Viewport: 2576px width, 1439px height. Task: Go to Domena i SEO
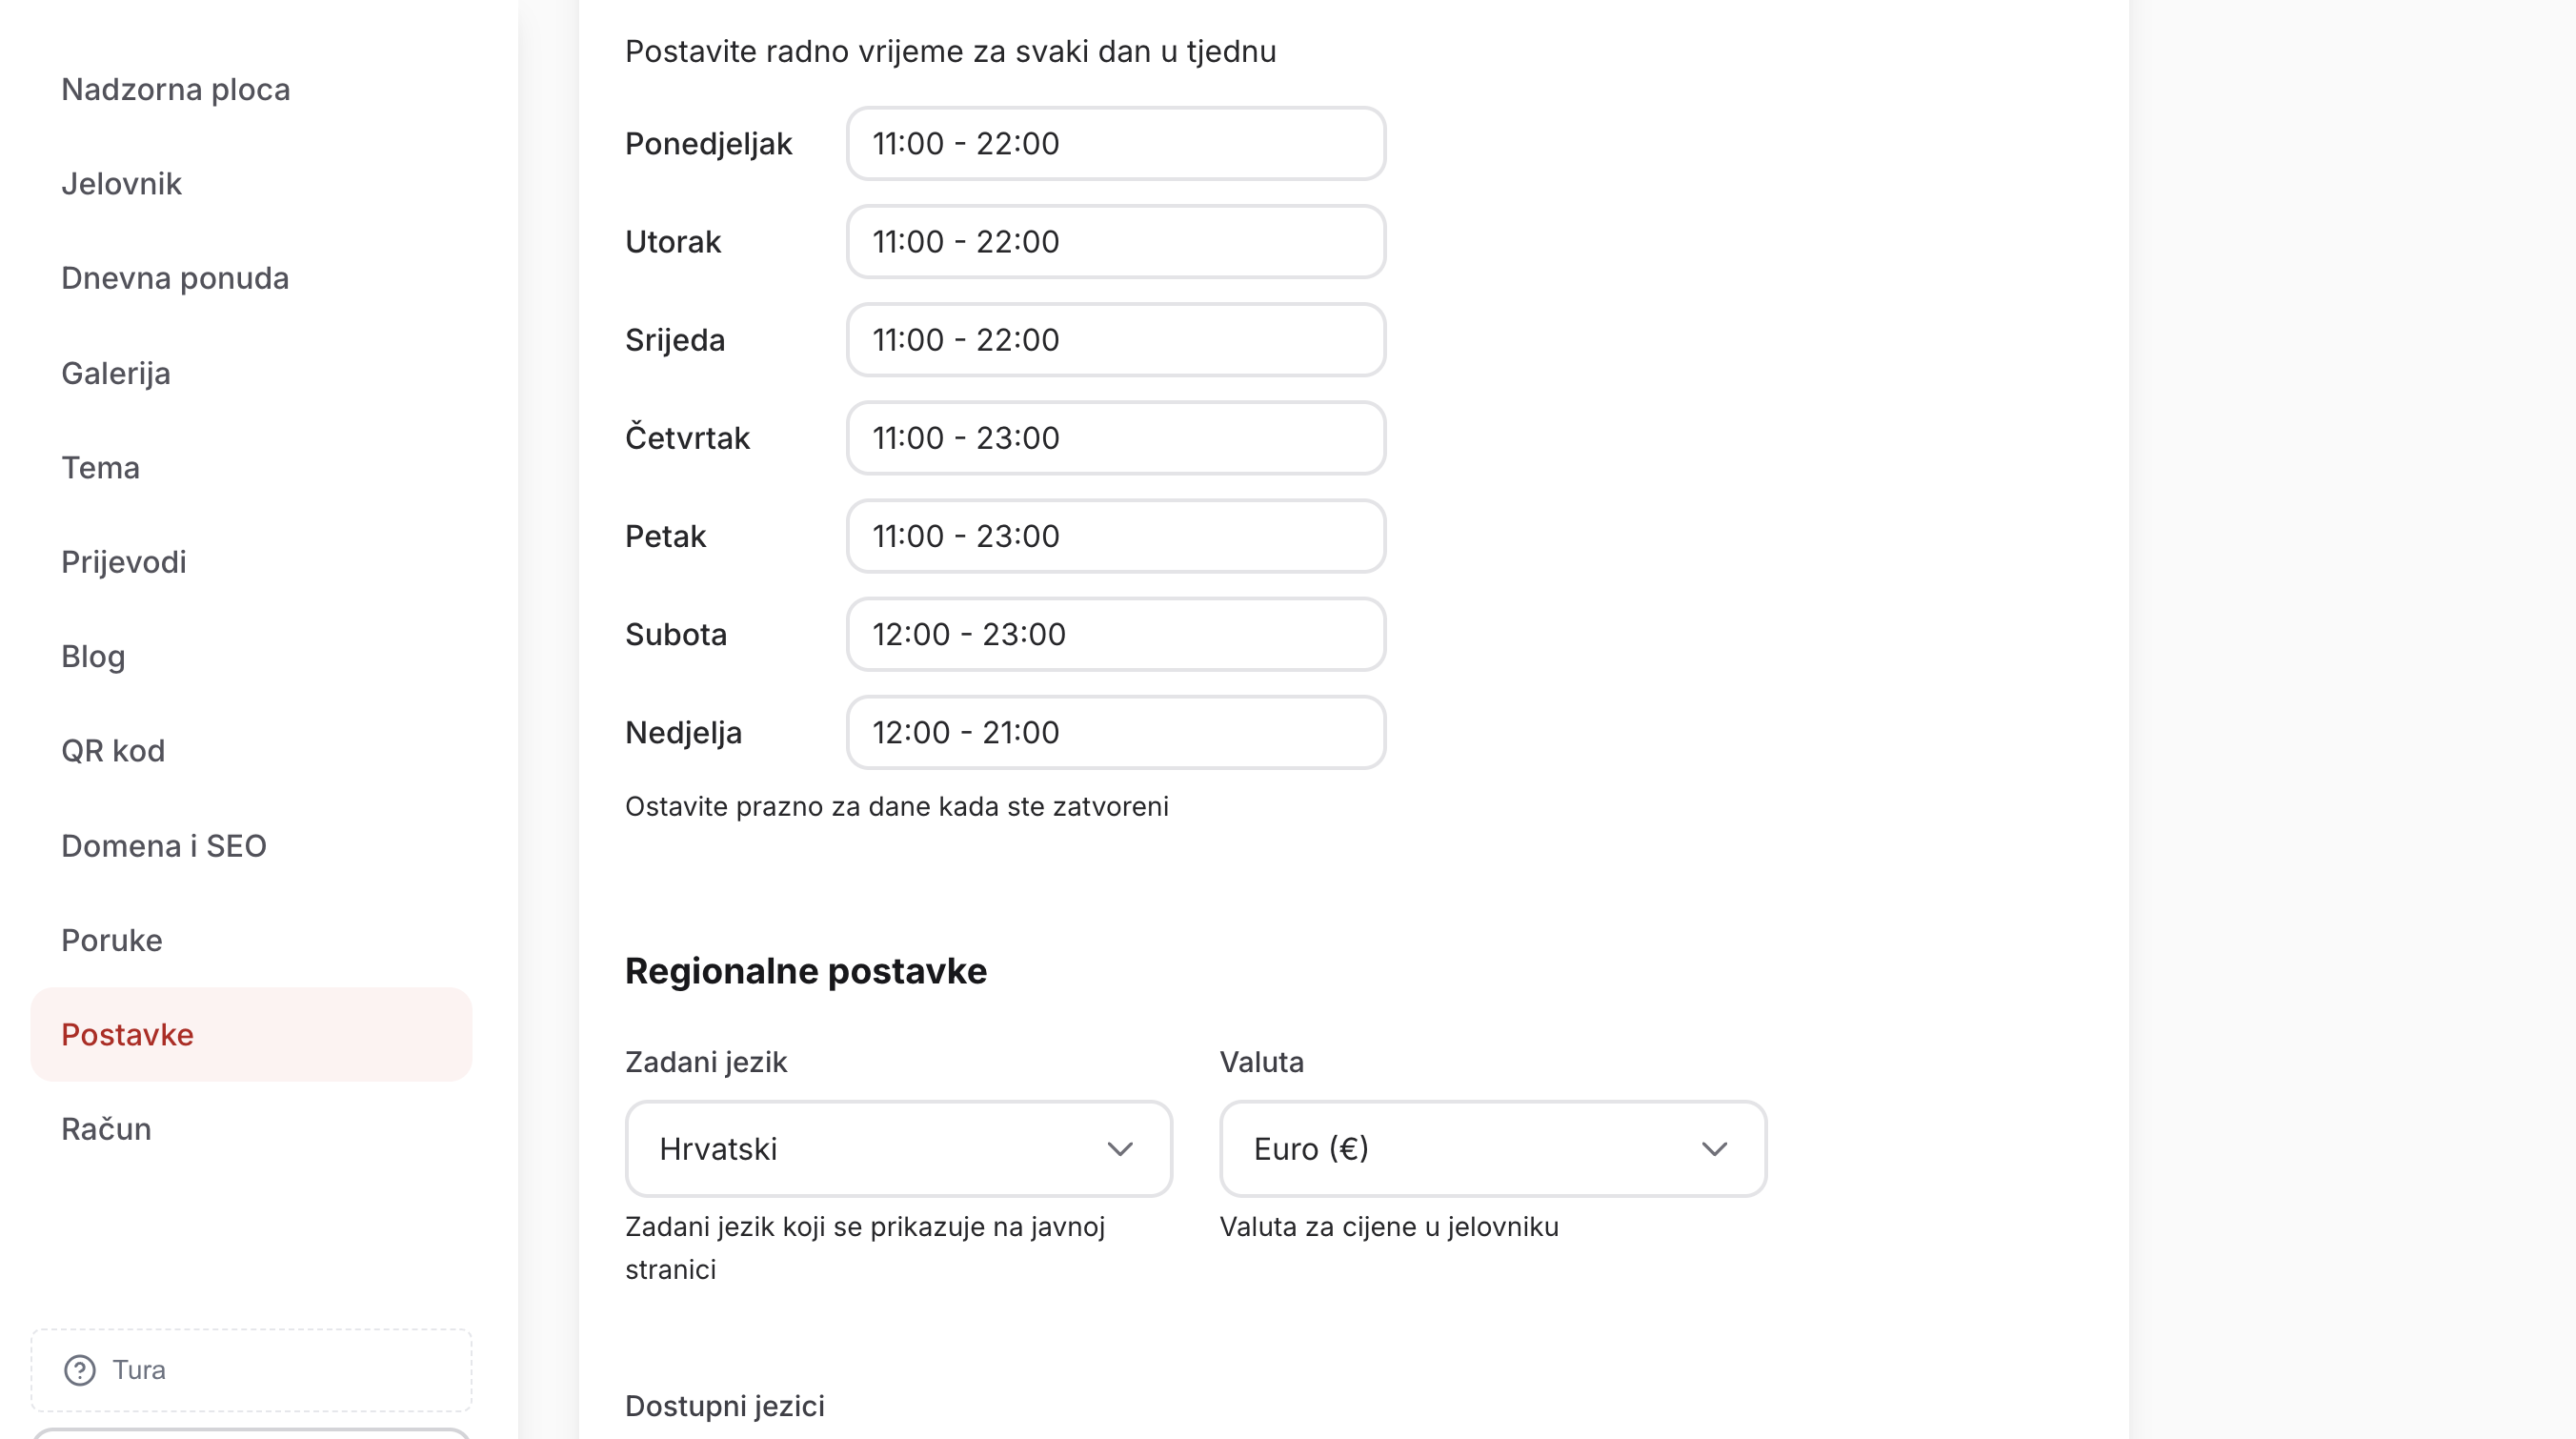click(x=164, y=845)
